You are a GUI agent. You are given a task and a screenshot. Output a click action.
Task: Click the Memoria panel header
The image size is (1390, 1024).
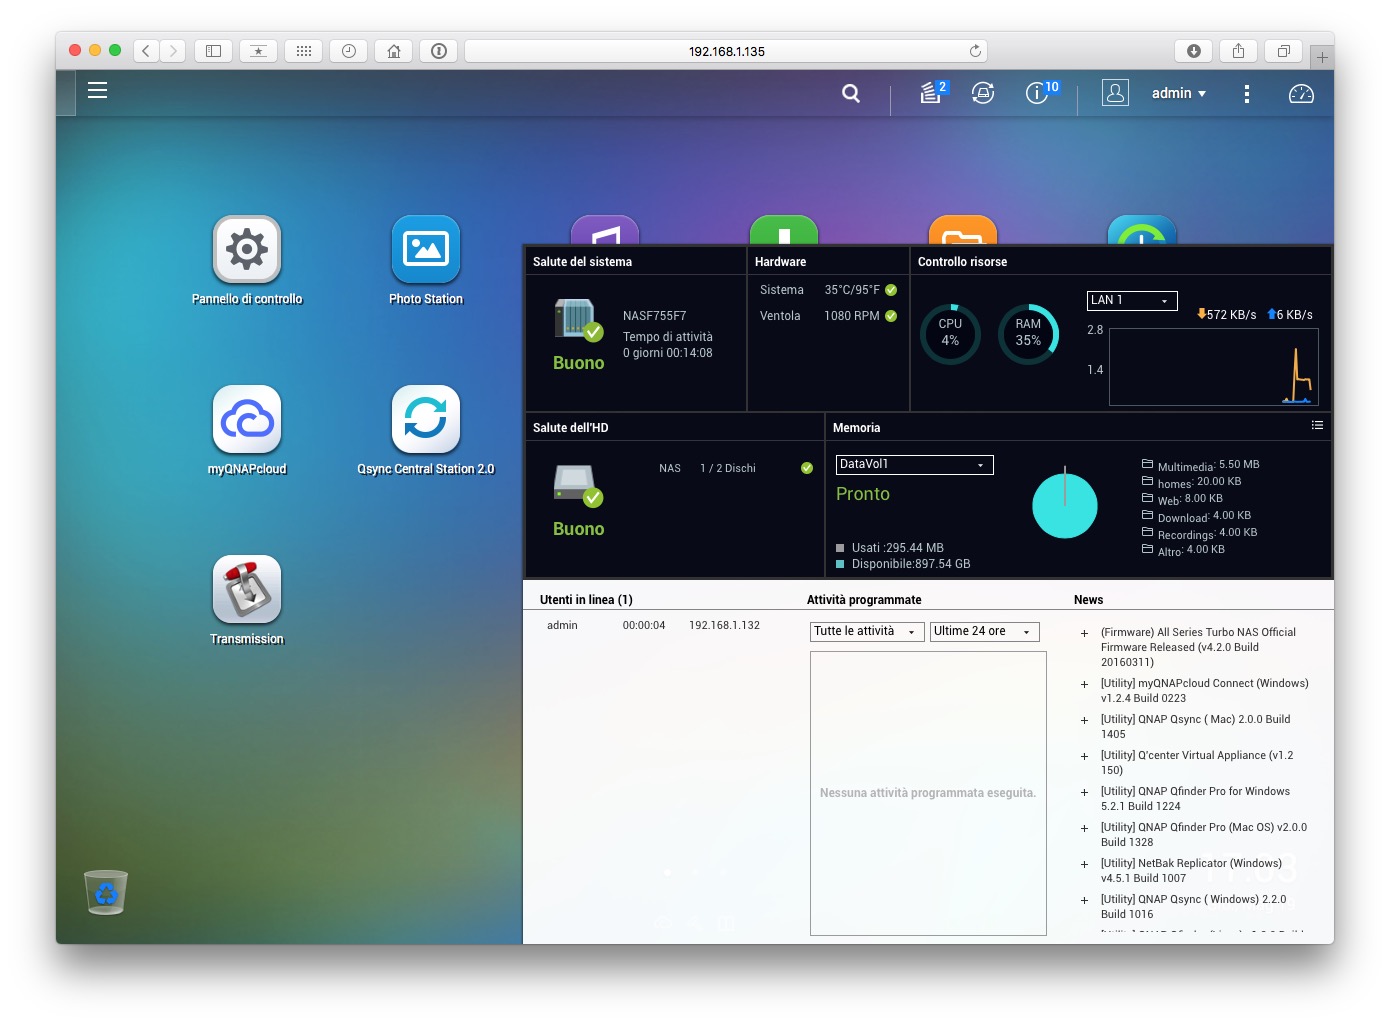pos(856,428)
